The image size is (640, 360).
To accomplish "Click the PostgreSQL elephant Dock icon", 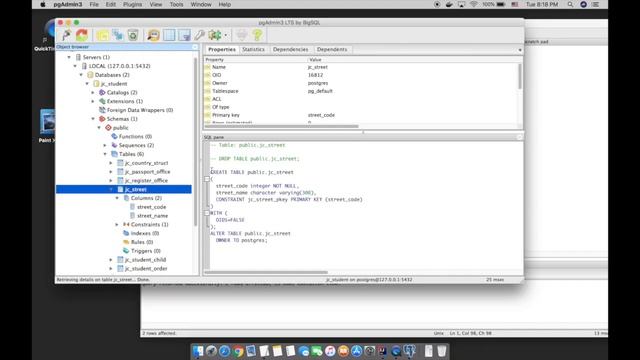I will click(x=409, y=351).
